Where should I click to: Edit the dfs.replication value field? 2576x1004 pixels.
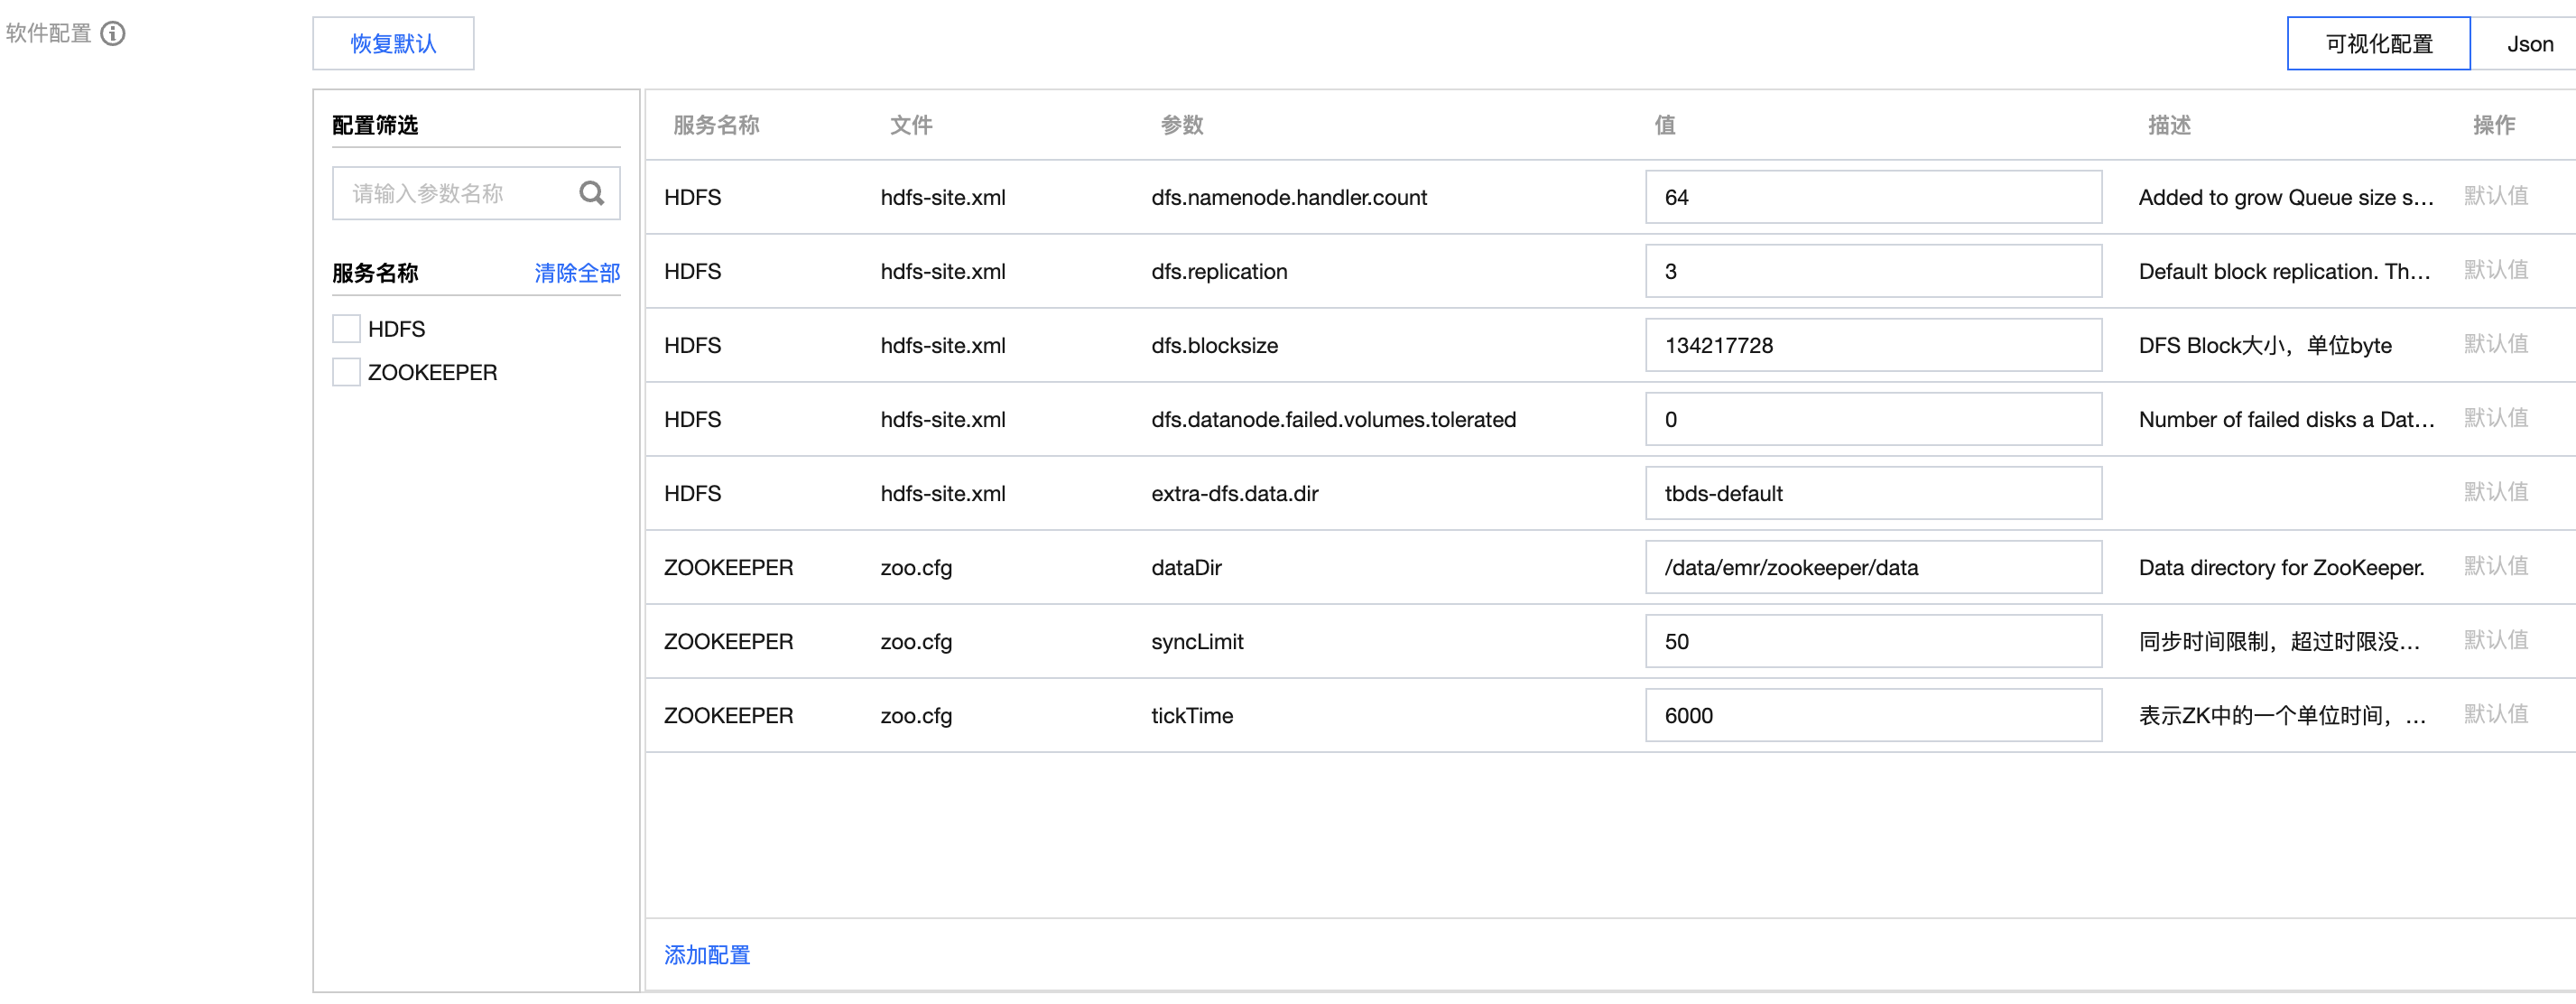coord(1872,271)
